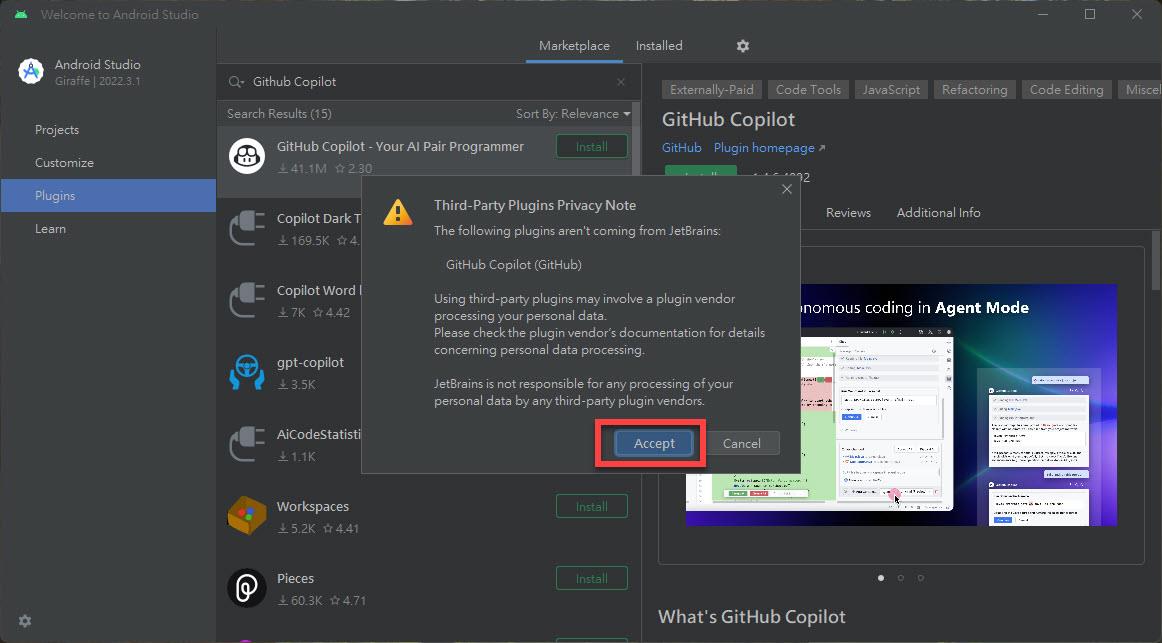Click the Workspaces plugin icon
Screen dimensions: 1162x643
[x=246, y=516]
